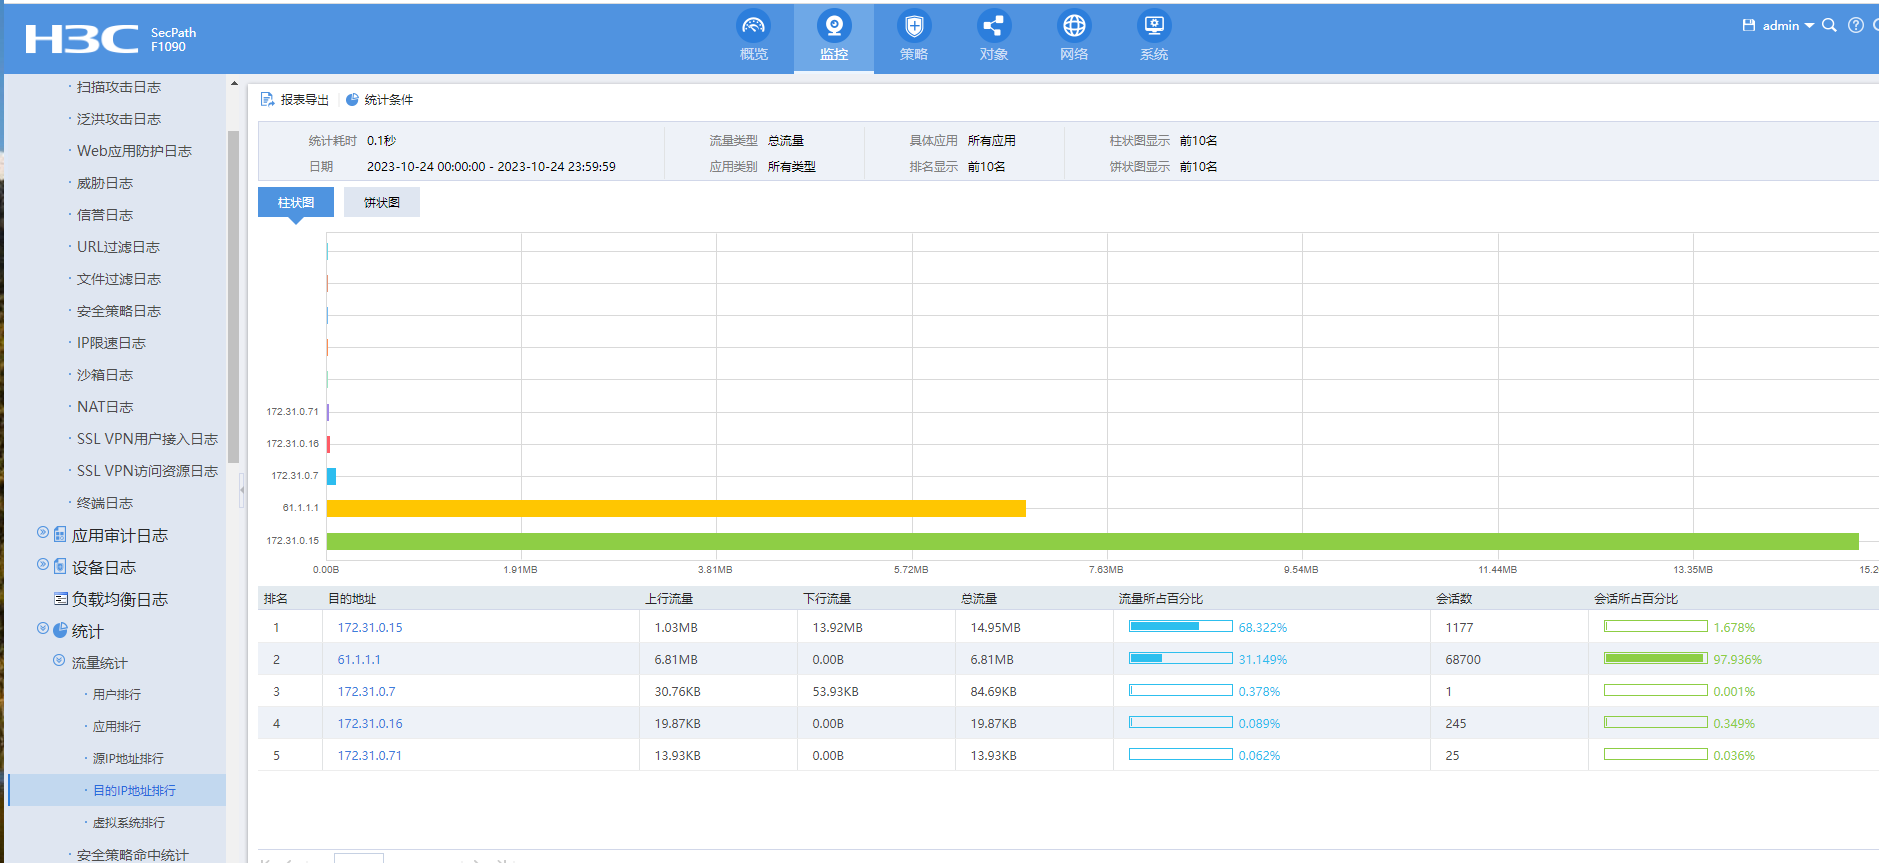Screen dimensions: 1879x863
Task: Click the 报表导出 export report button
Action: click(x=295, y=100)
